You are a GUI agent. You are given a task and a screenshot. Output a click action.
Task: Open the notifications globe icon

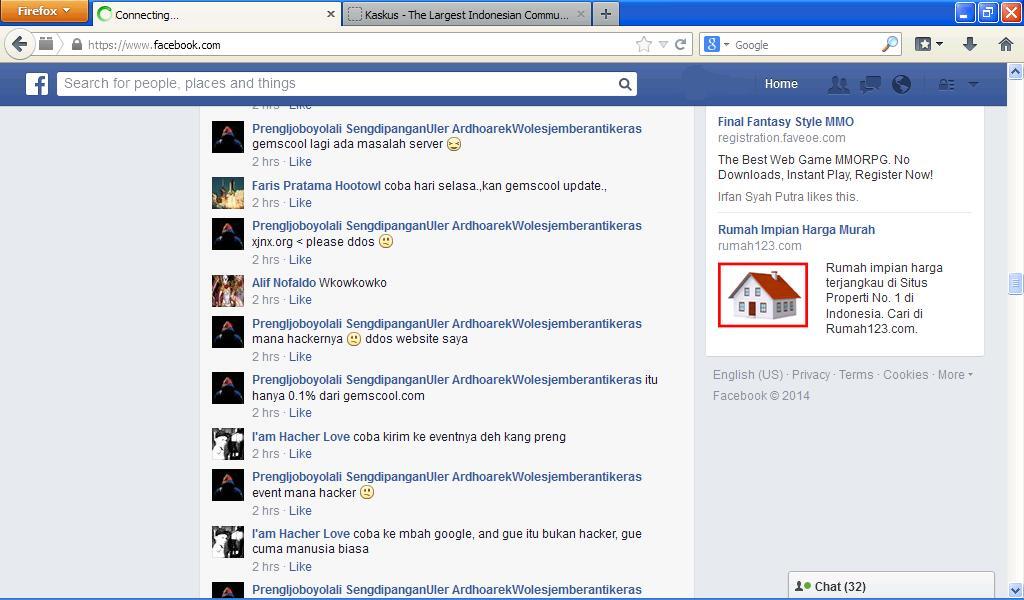pyautogui.click(x=901, y=84)
